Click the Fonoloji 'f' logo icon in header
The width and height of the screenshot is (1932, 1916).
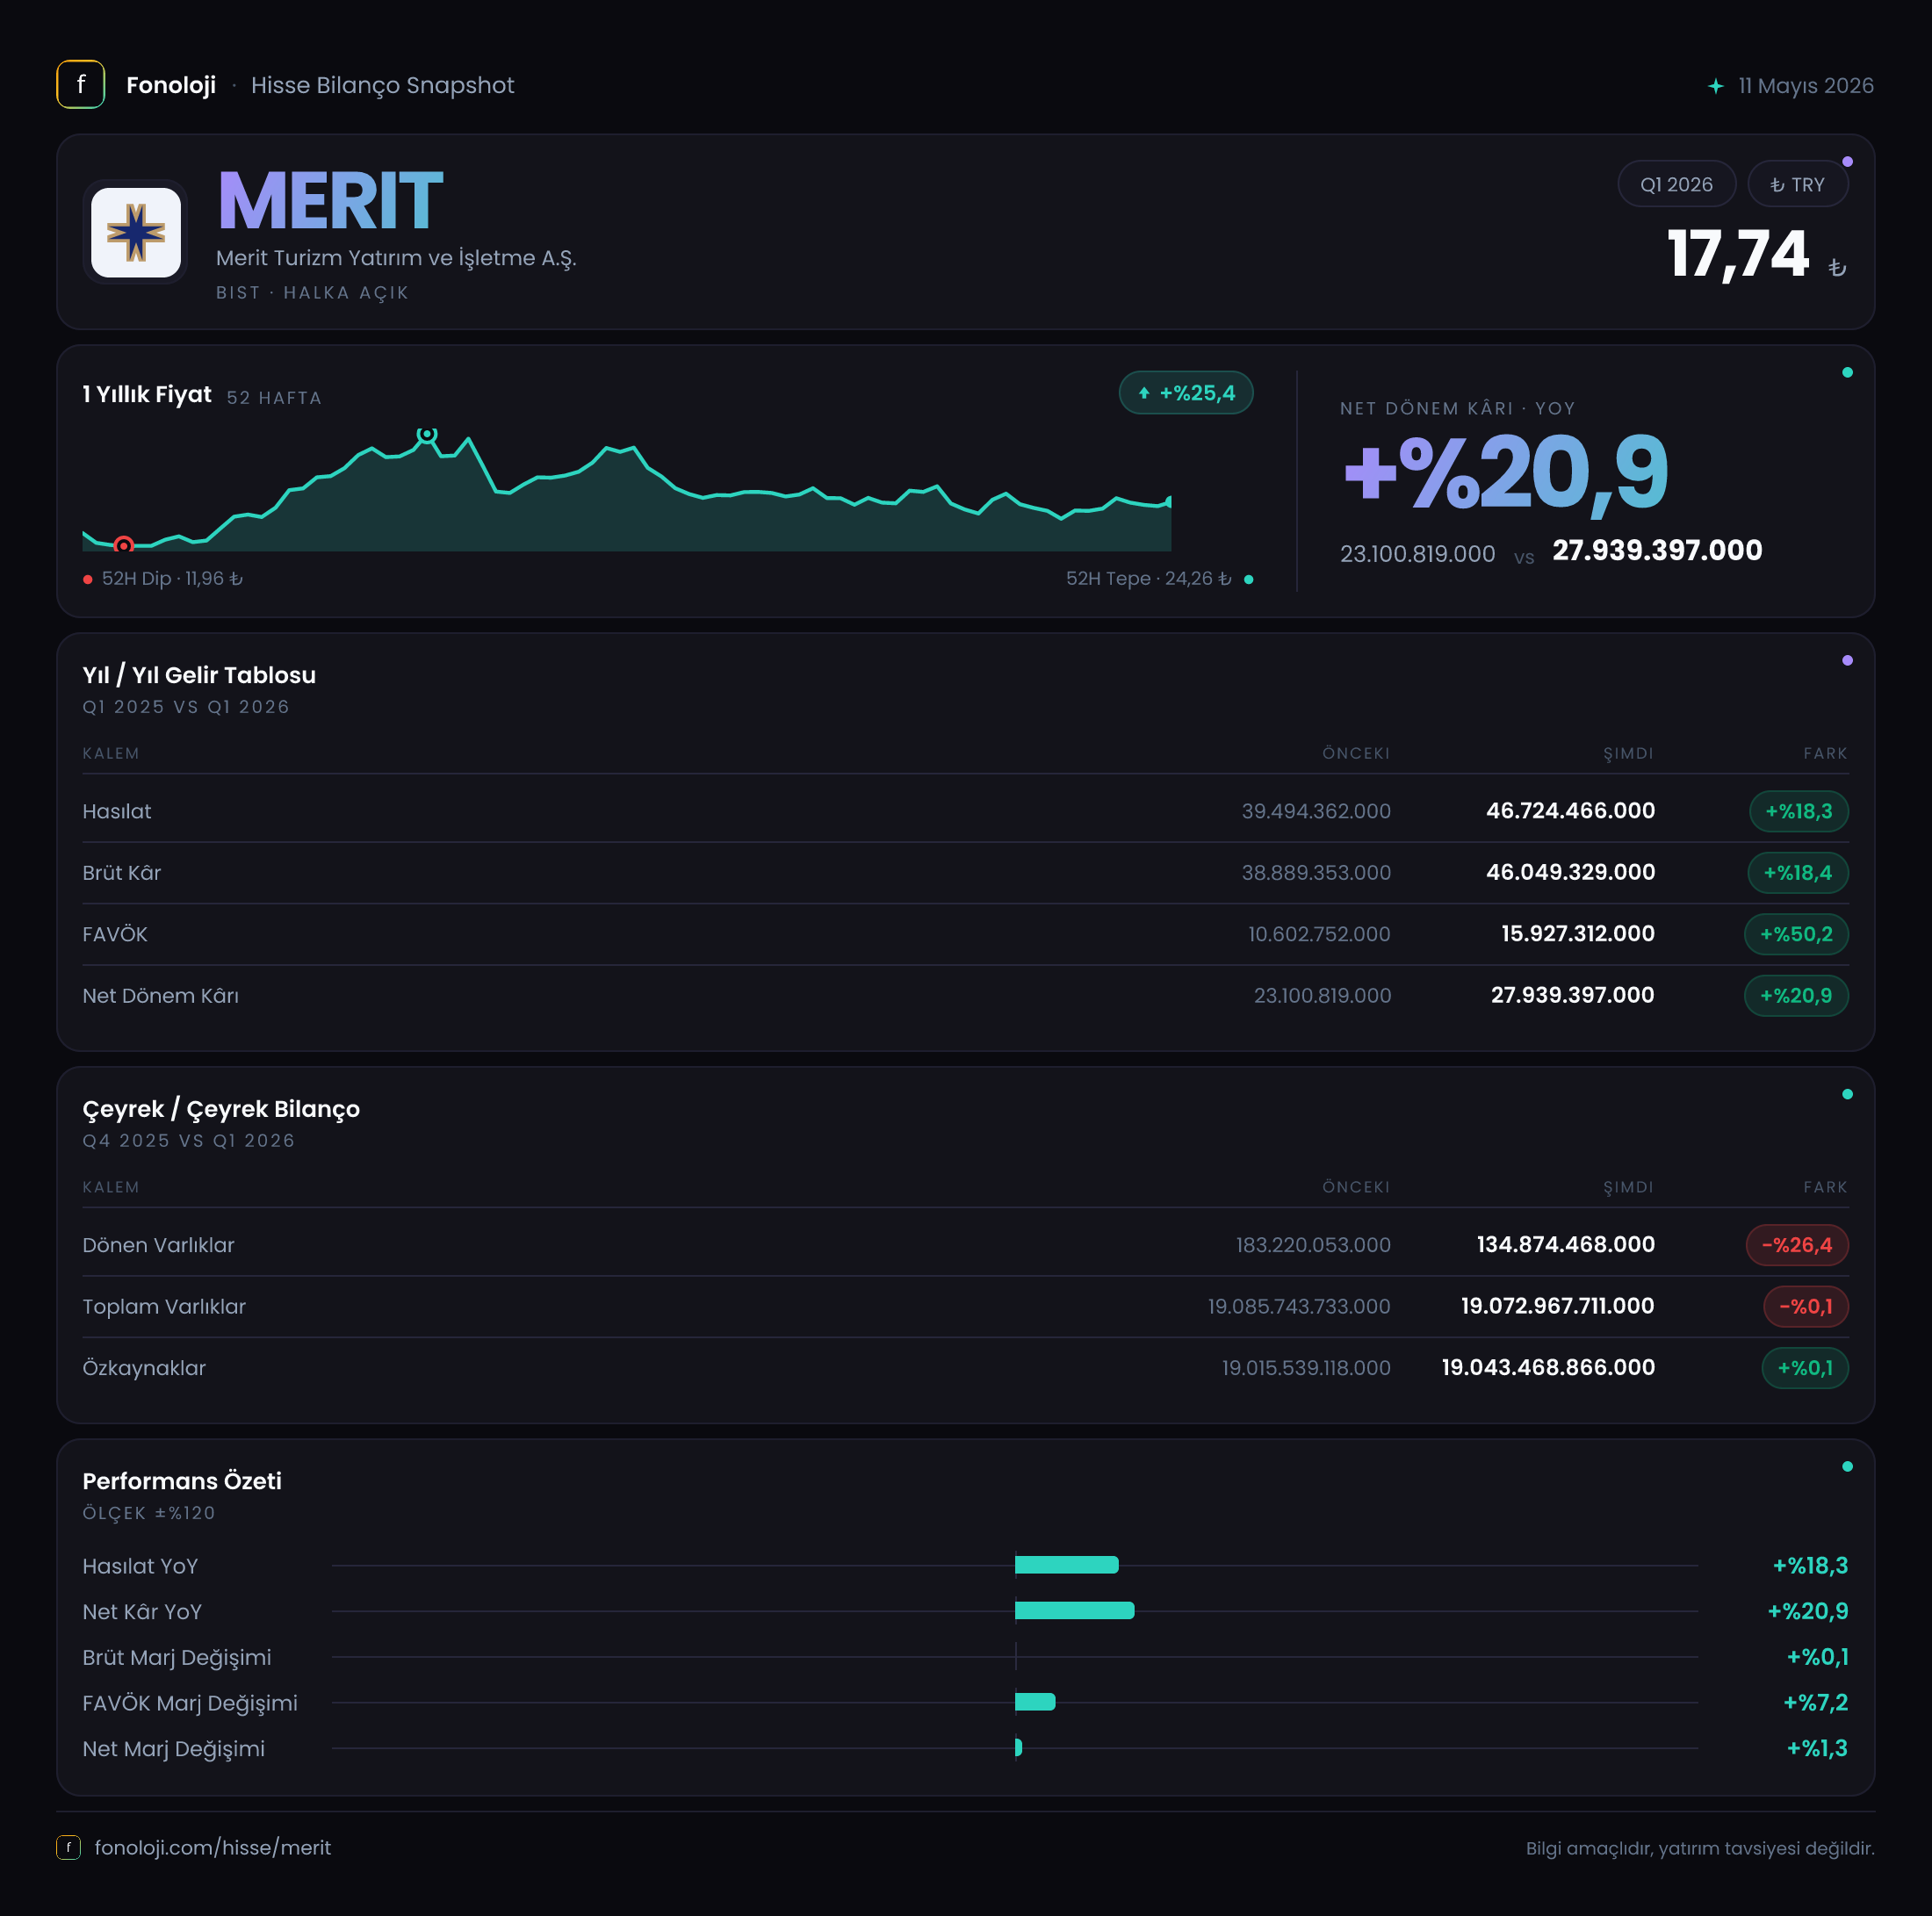pyautogui.click(x=80, y=85)
